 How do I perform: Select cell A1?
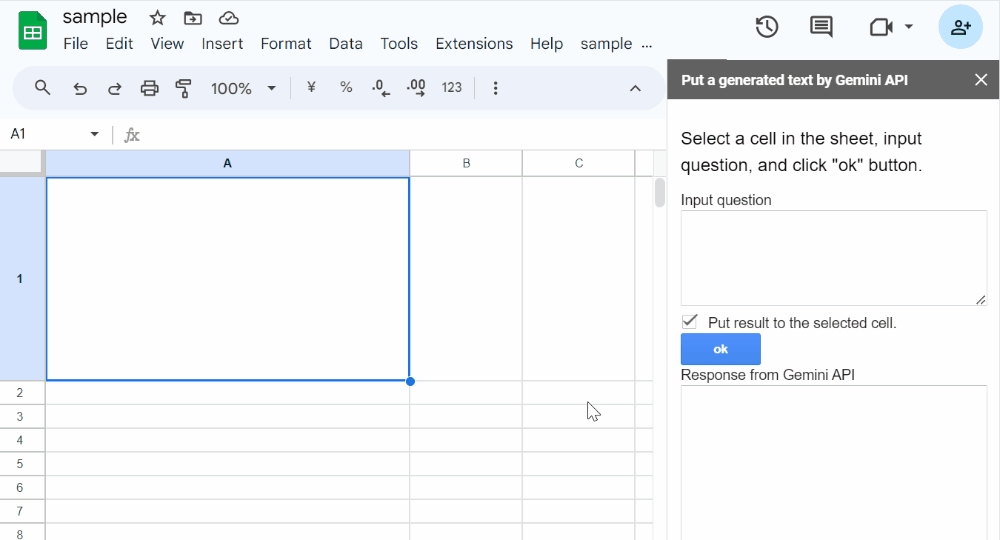click(x=228, y=279)
